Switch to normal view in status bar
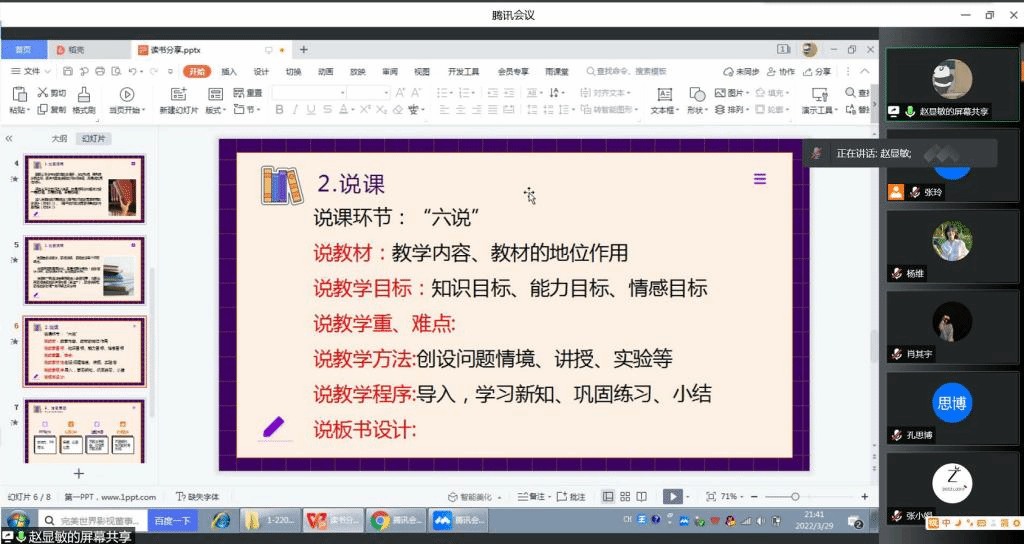The width and height of the screenshot is (1024, 544). point(608,496)
